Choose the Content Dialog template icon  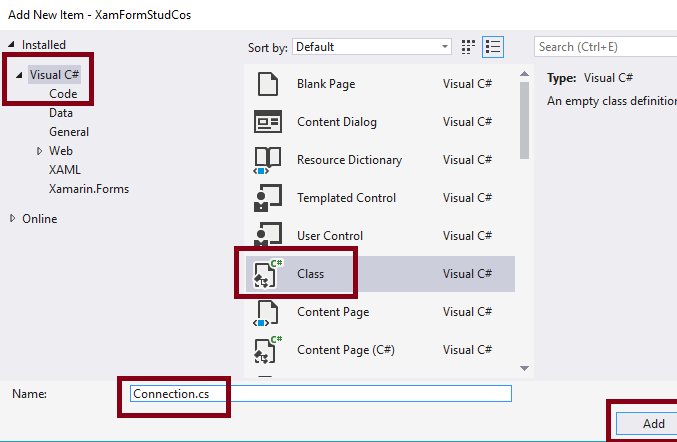coord(267,122)
